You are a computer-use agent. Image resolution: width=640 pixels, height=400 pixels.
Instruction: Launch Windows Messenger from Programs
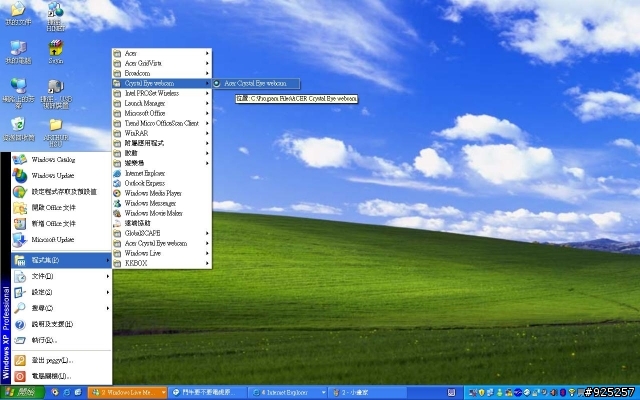tap(162, 203)
